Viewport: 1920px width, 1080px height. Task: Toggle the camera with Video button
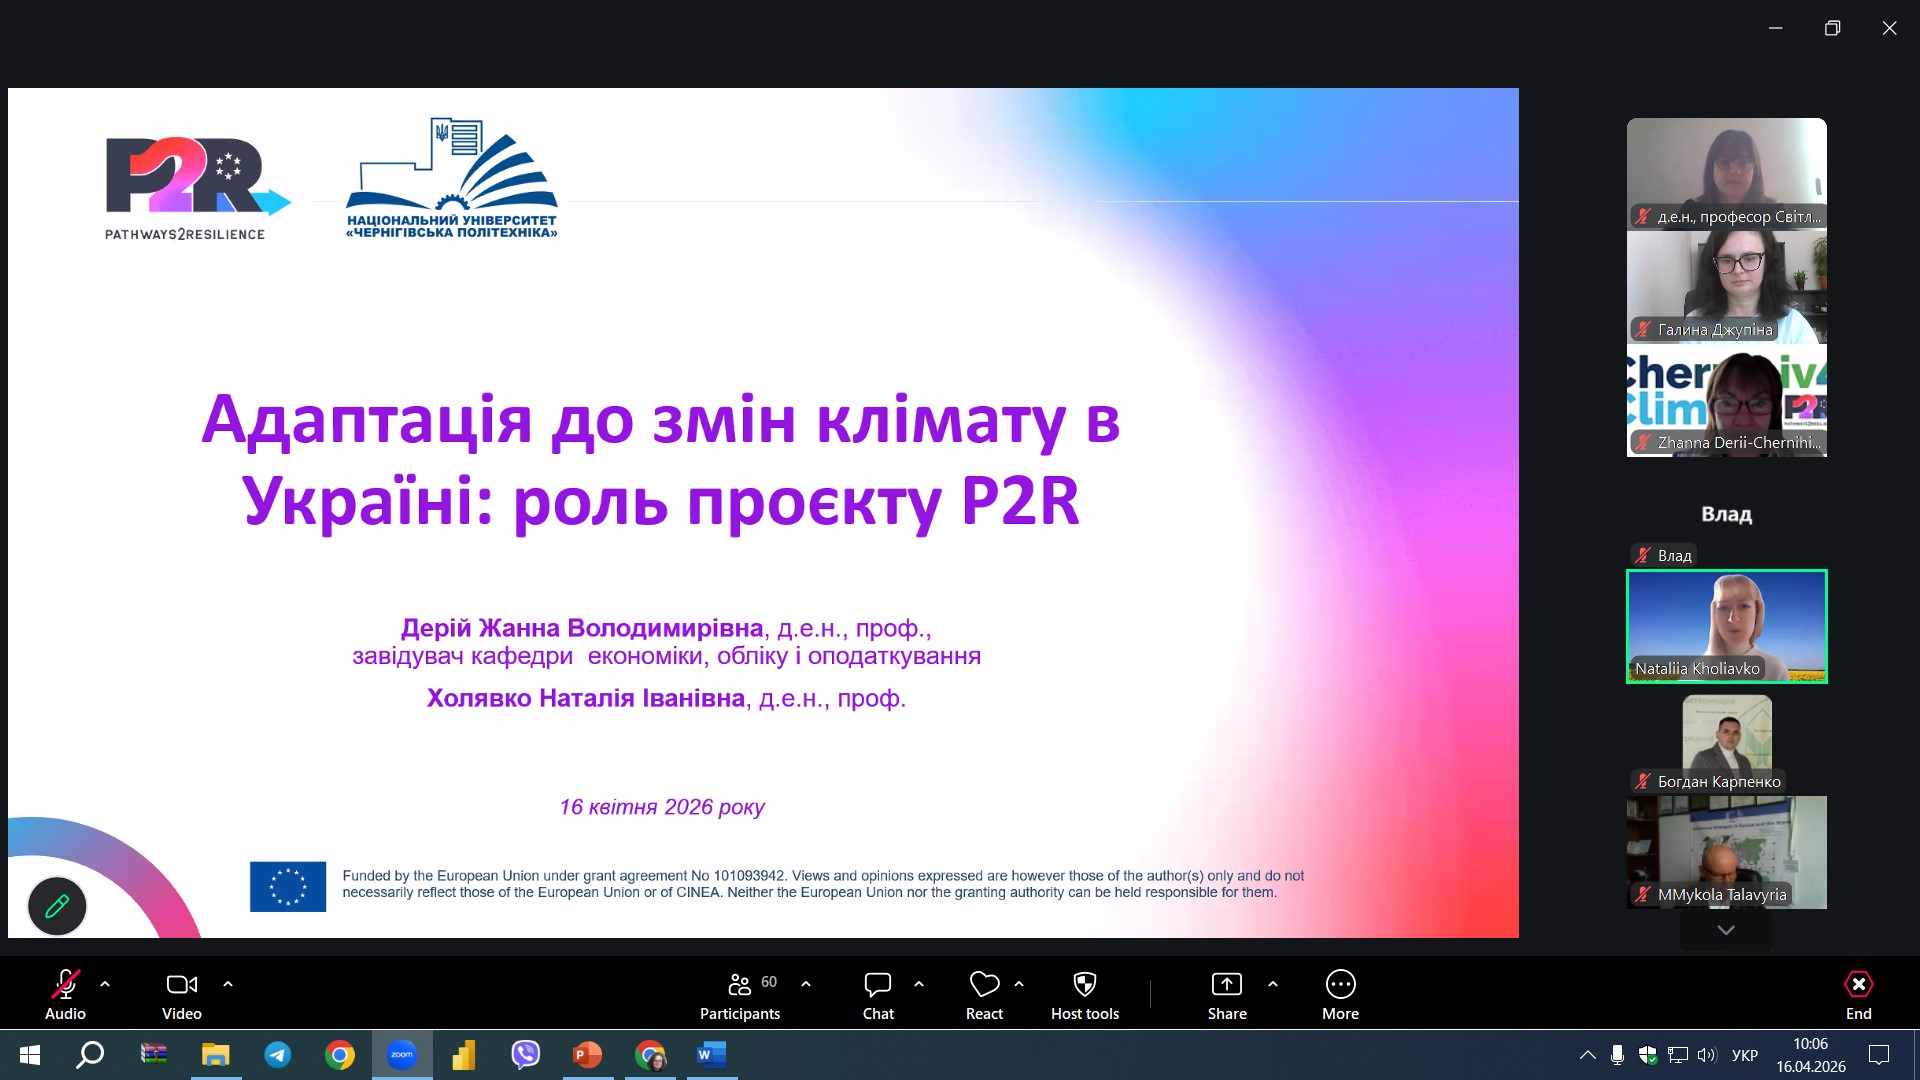pyautogui.click(x=181, y=995)
